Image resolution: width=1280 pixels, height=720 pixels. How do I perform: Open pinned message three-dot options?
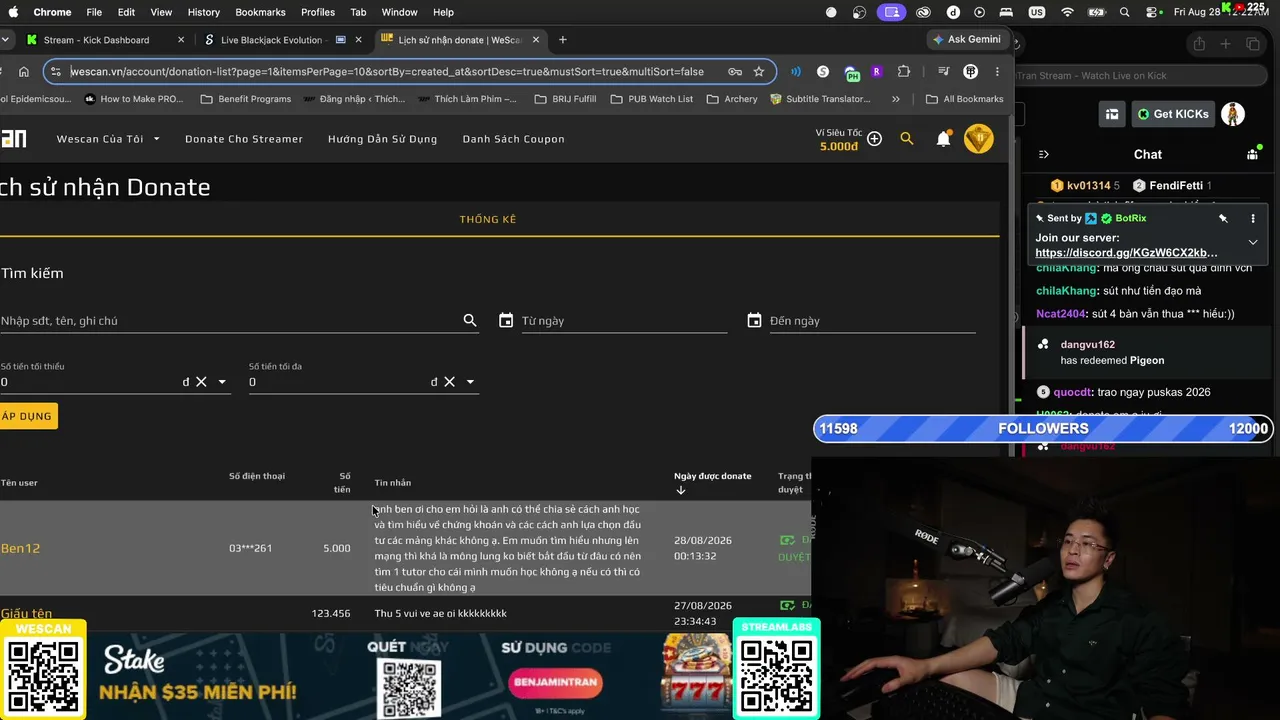coord(1253,218)
